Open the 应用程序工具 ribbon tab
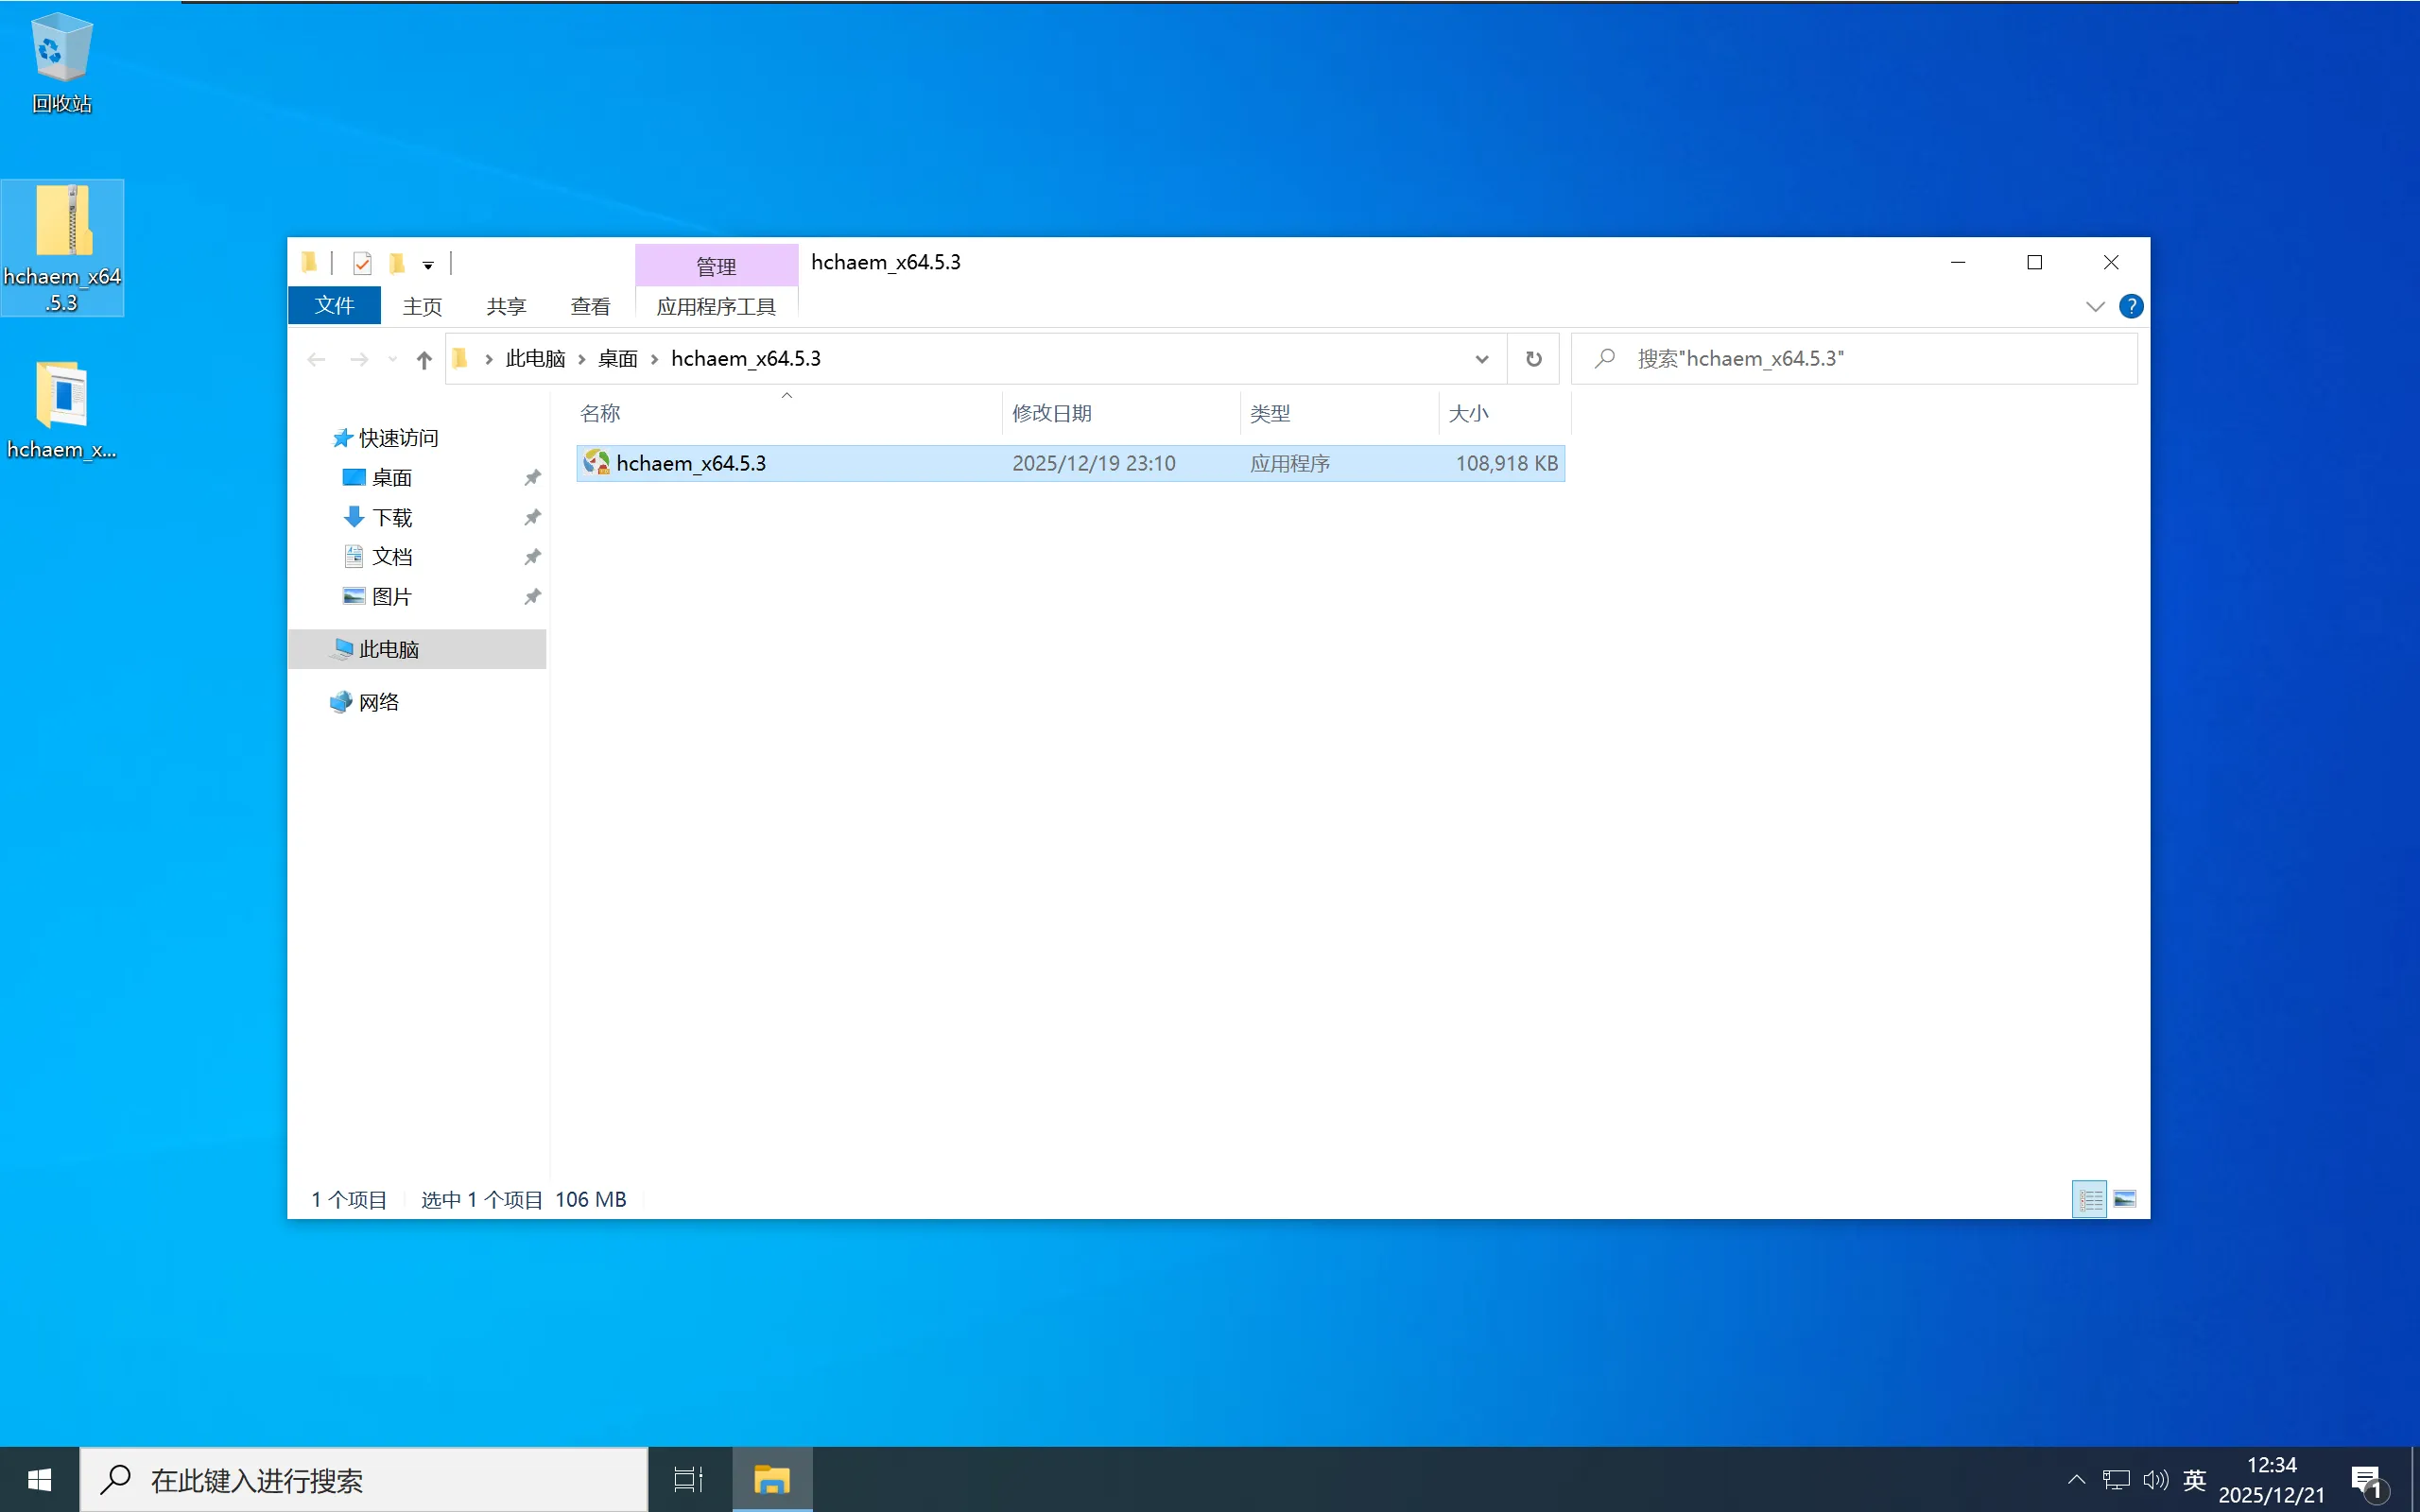This screenshot has height=1512, width=2420. 716,306
